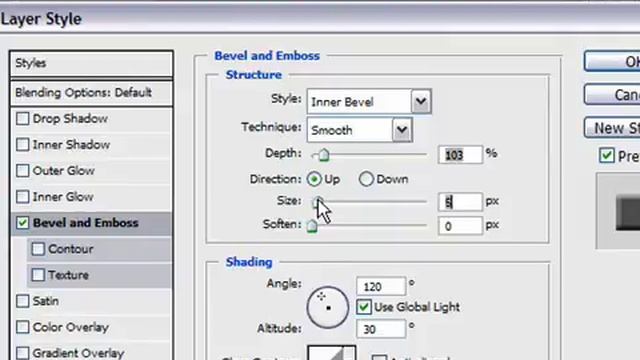Enable the Gradient Overlay checkbox
The height and width of the screenshot is (360, 640).
(22, 353)
